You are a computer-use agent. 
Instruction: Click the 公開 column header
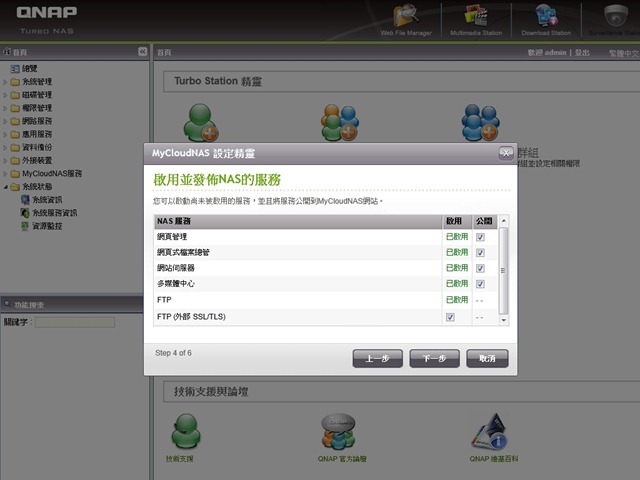484,221
